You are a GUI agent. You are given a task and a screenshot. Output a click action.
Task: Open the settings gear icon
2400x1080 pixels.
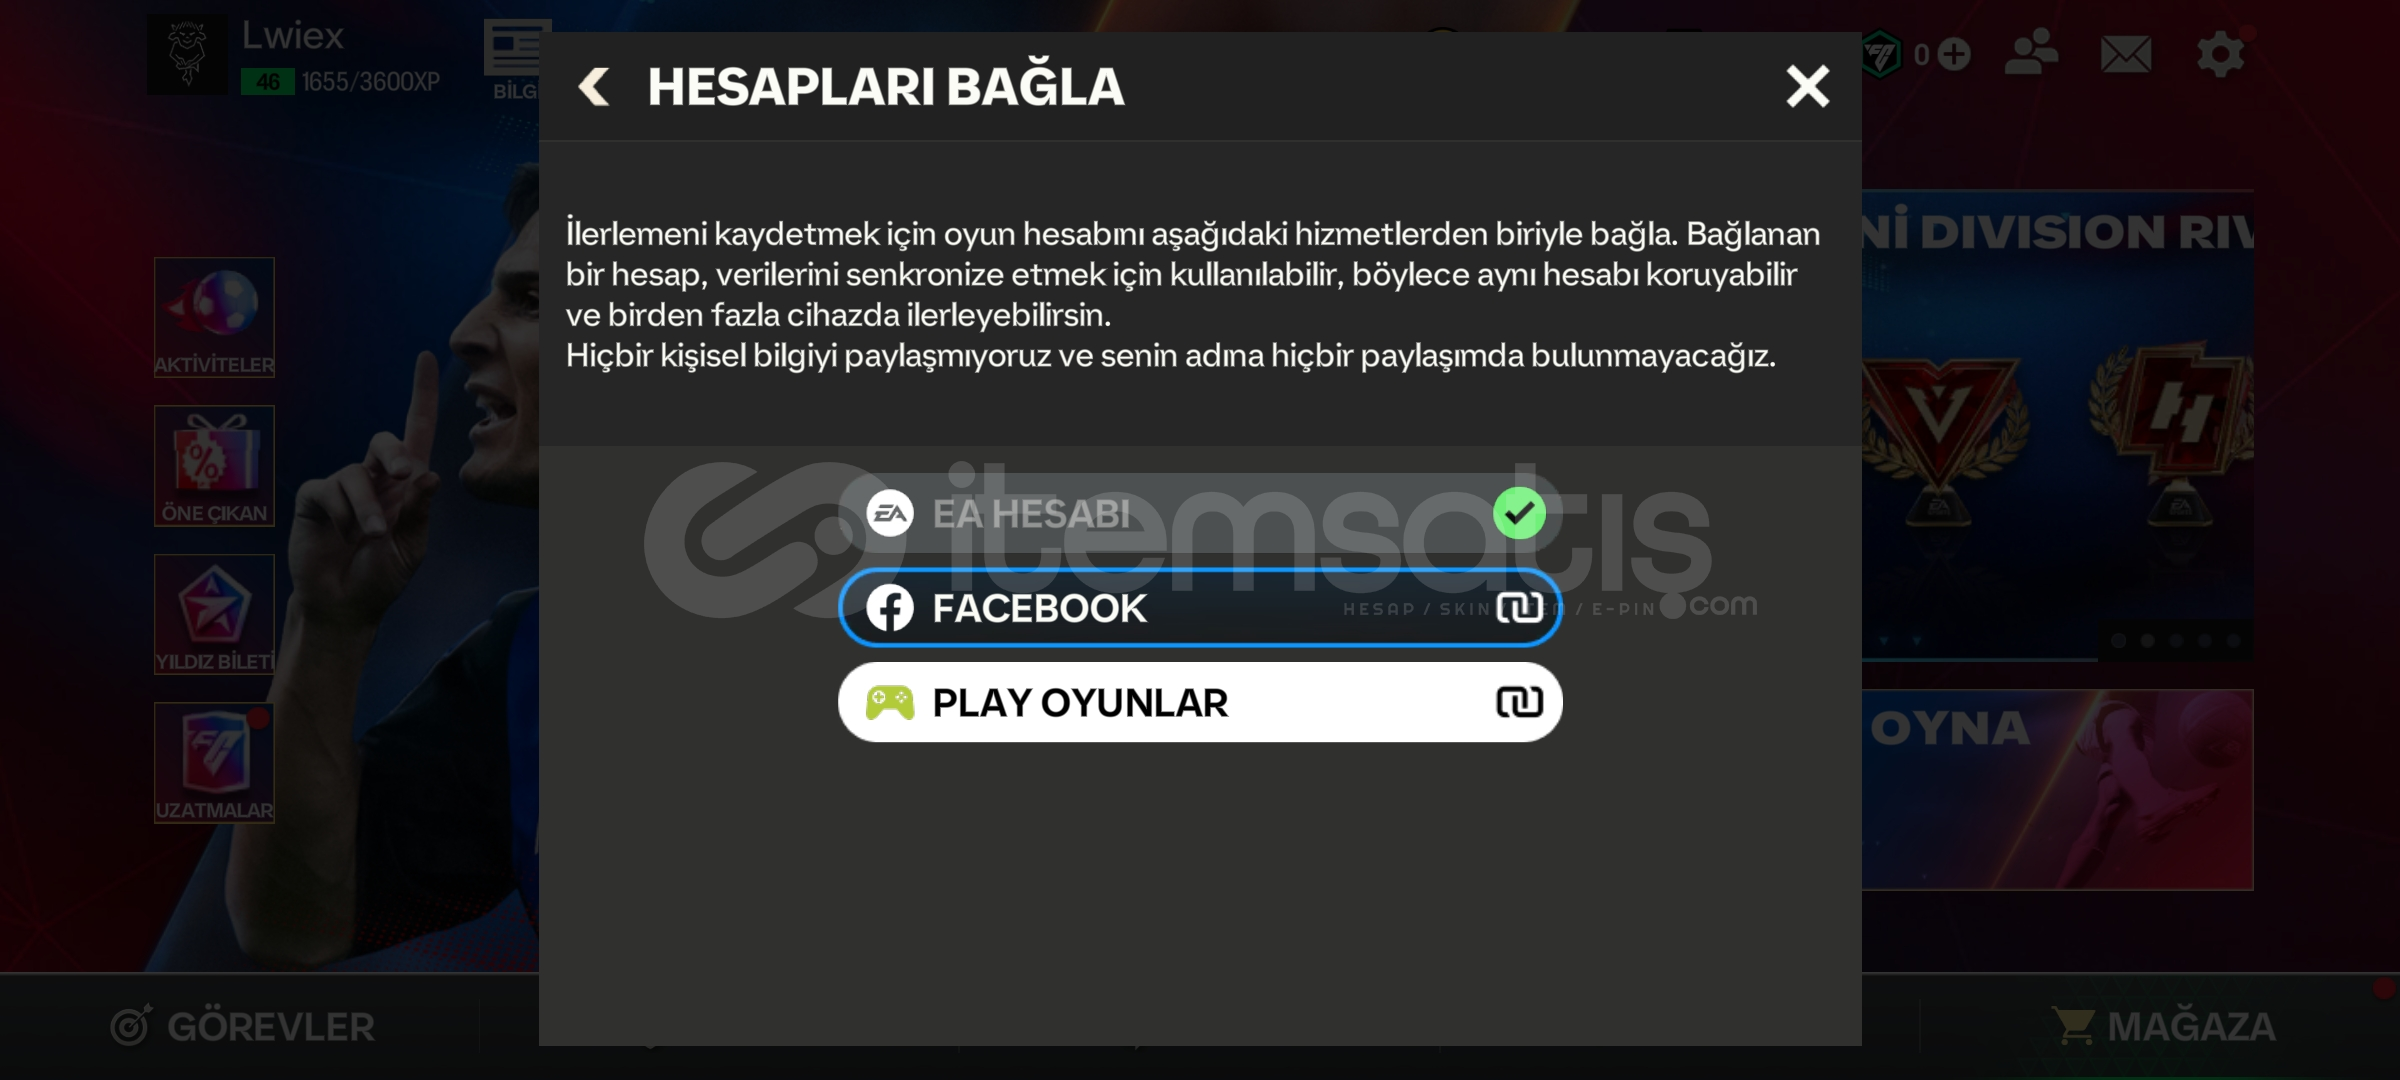[2220, 54]
